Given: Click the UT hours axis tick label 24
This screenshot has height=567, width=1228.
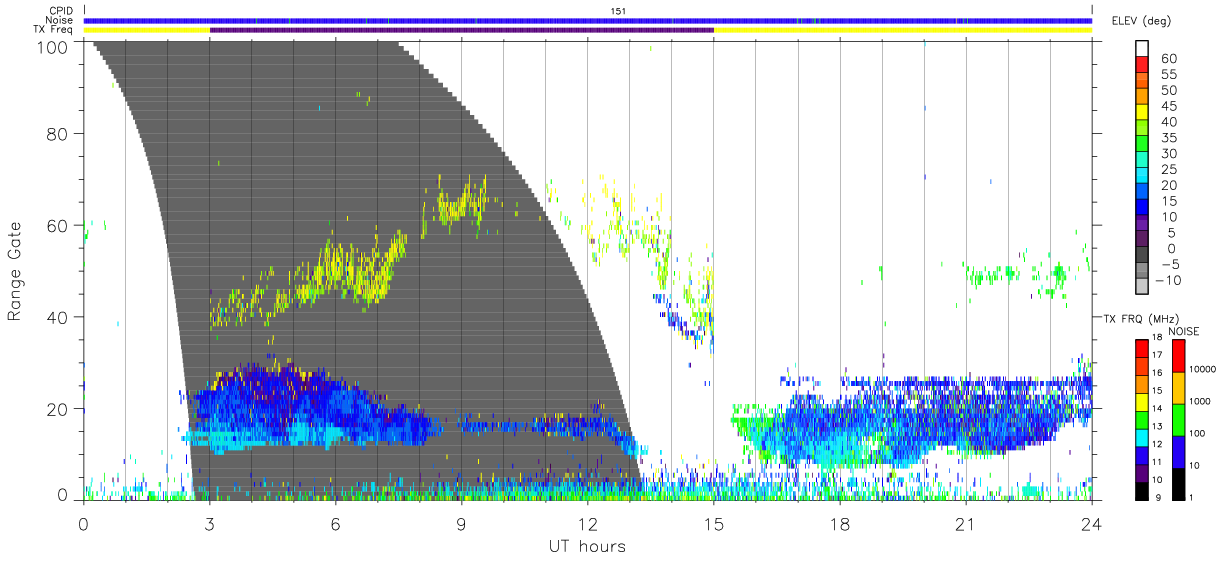Looking at the screenshot, I should pyautogui.click(x=1091, y=523).
